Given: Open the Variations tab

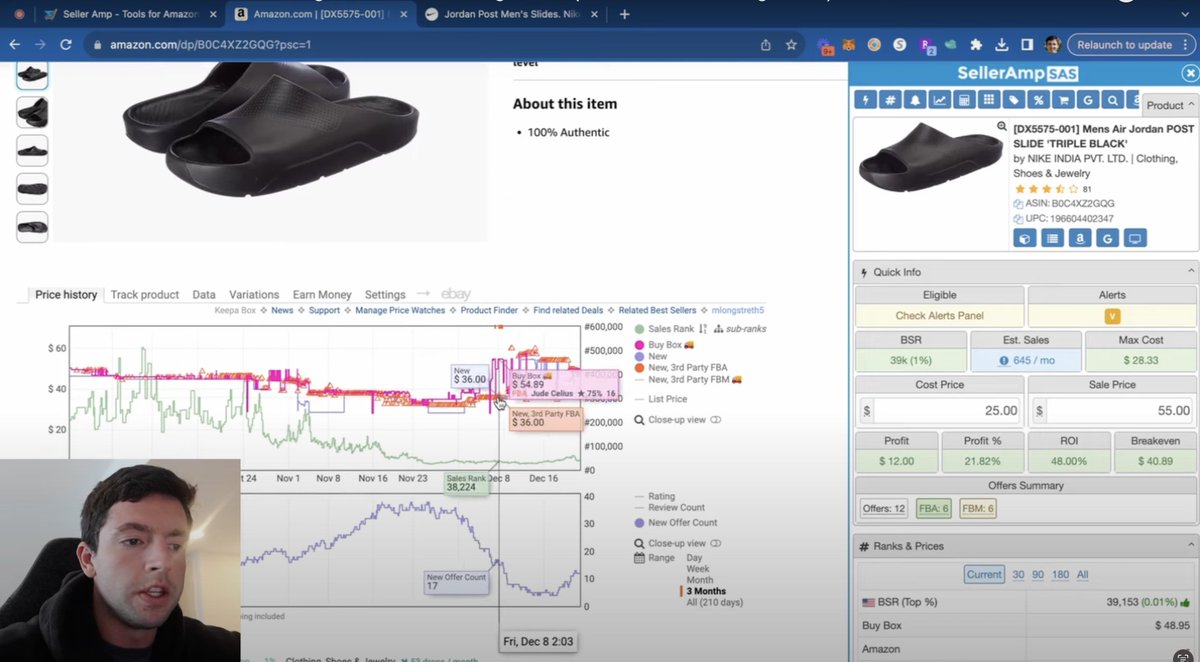Looking at the screenshot, I should (254, 294).
